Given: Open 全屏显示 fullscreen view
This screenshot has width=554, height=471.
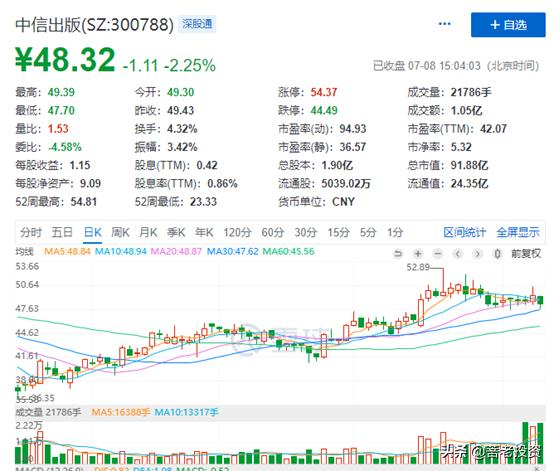Looking at the screenshot, I should point(518,232).
